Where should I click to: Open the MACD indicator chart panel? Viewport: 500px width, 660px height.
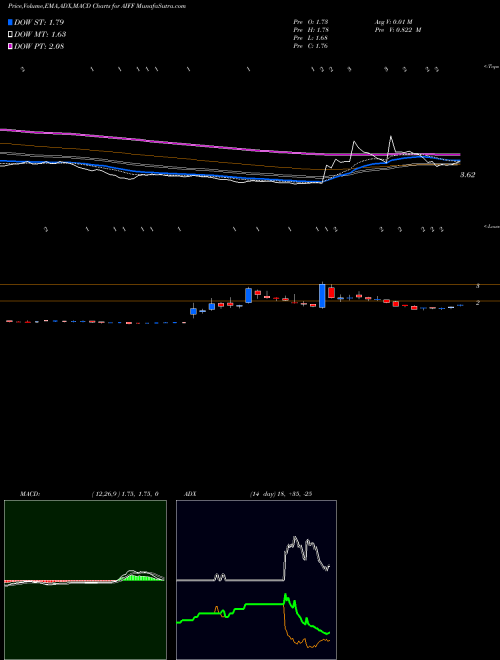tap(85, 580)
